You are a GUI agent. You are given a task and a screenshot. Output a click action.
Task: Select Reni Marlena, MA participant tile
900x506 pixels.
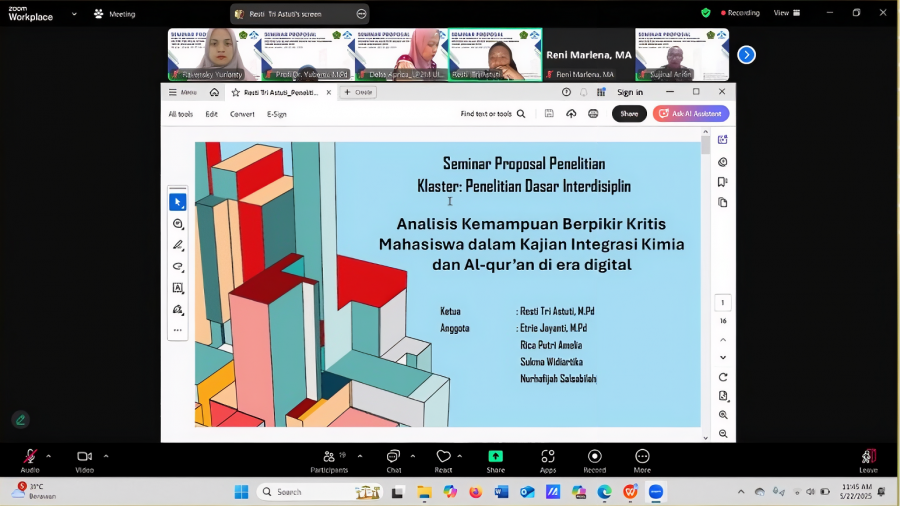click(588, 55)
